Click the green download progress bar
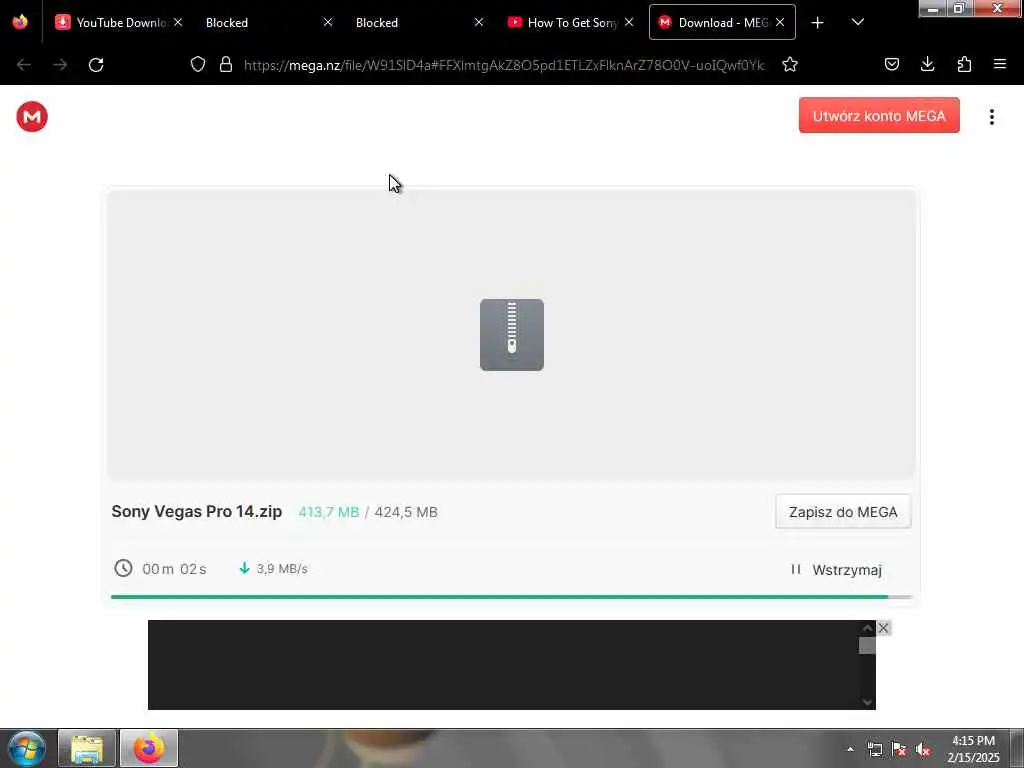The image size is (1024, 768). tap(511, 597)
